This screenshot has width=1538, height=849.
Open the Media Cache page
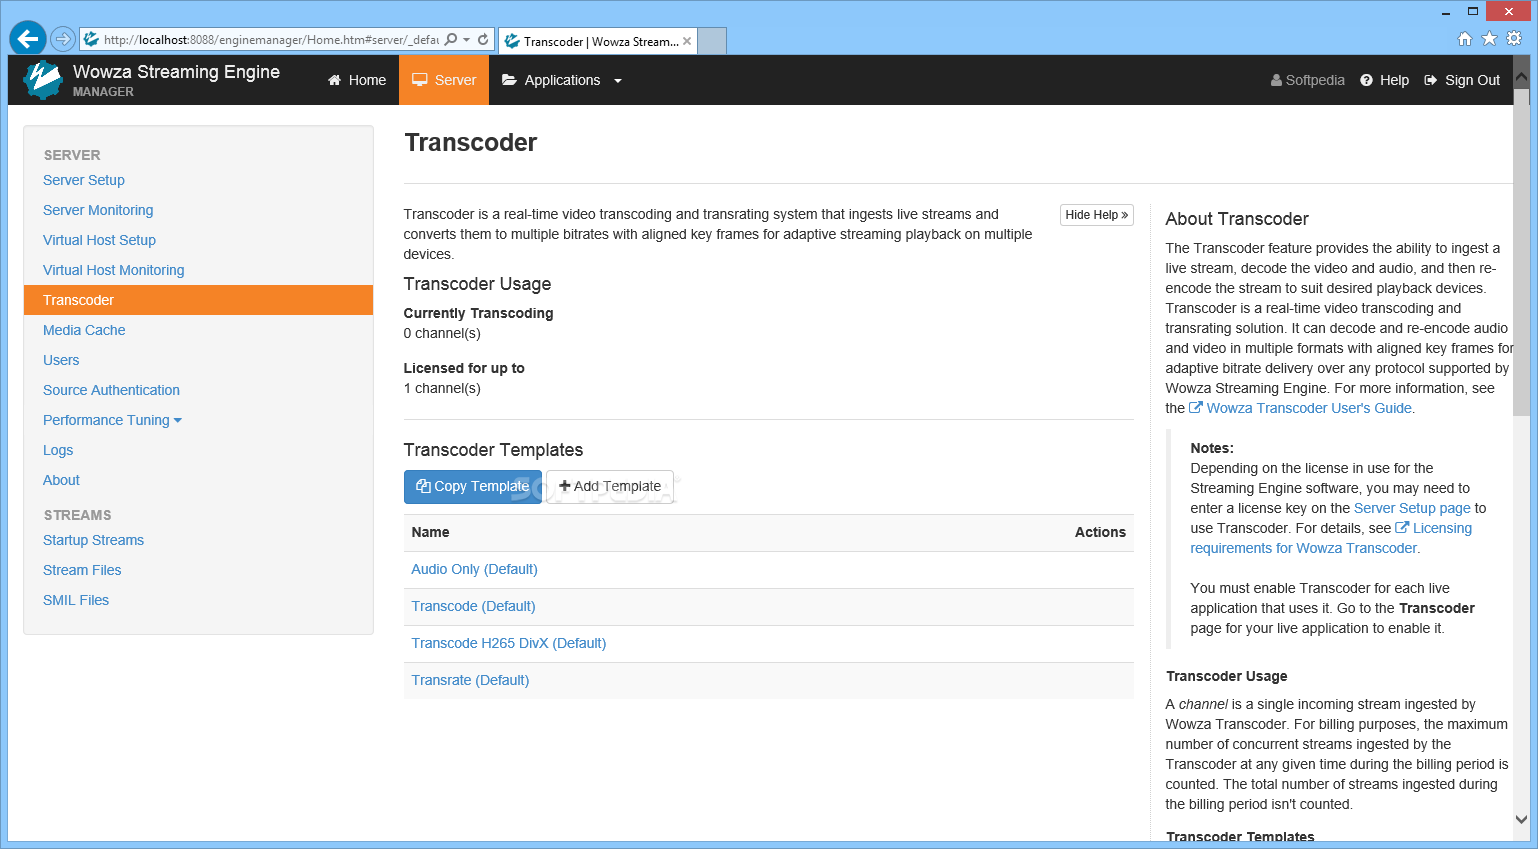pos(84,330)
